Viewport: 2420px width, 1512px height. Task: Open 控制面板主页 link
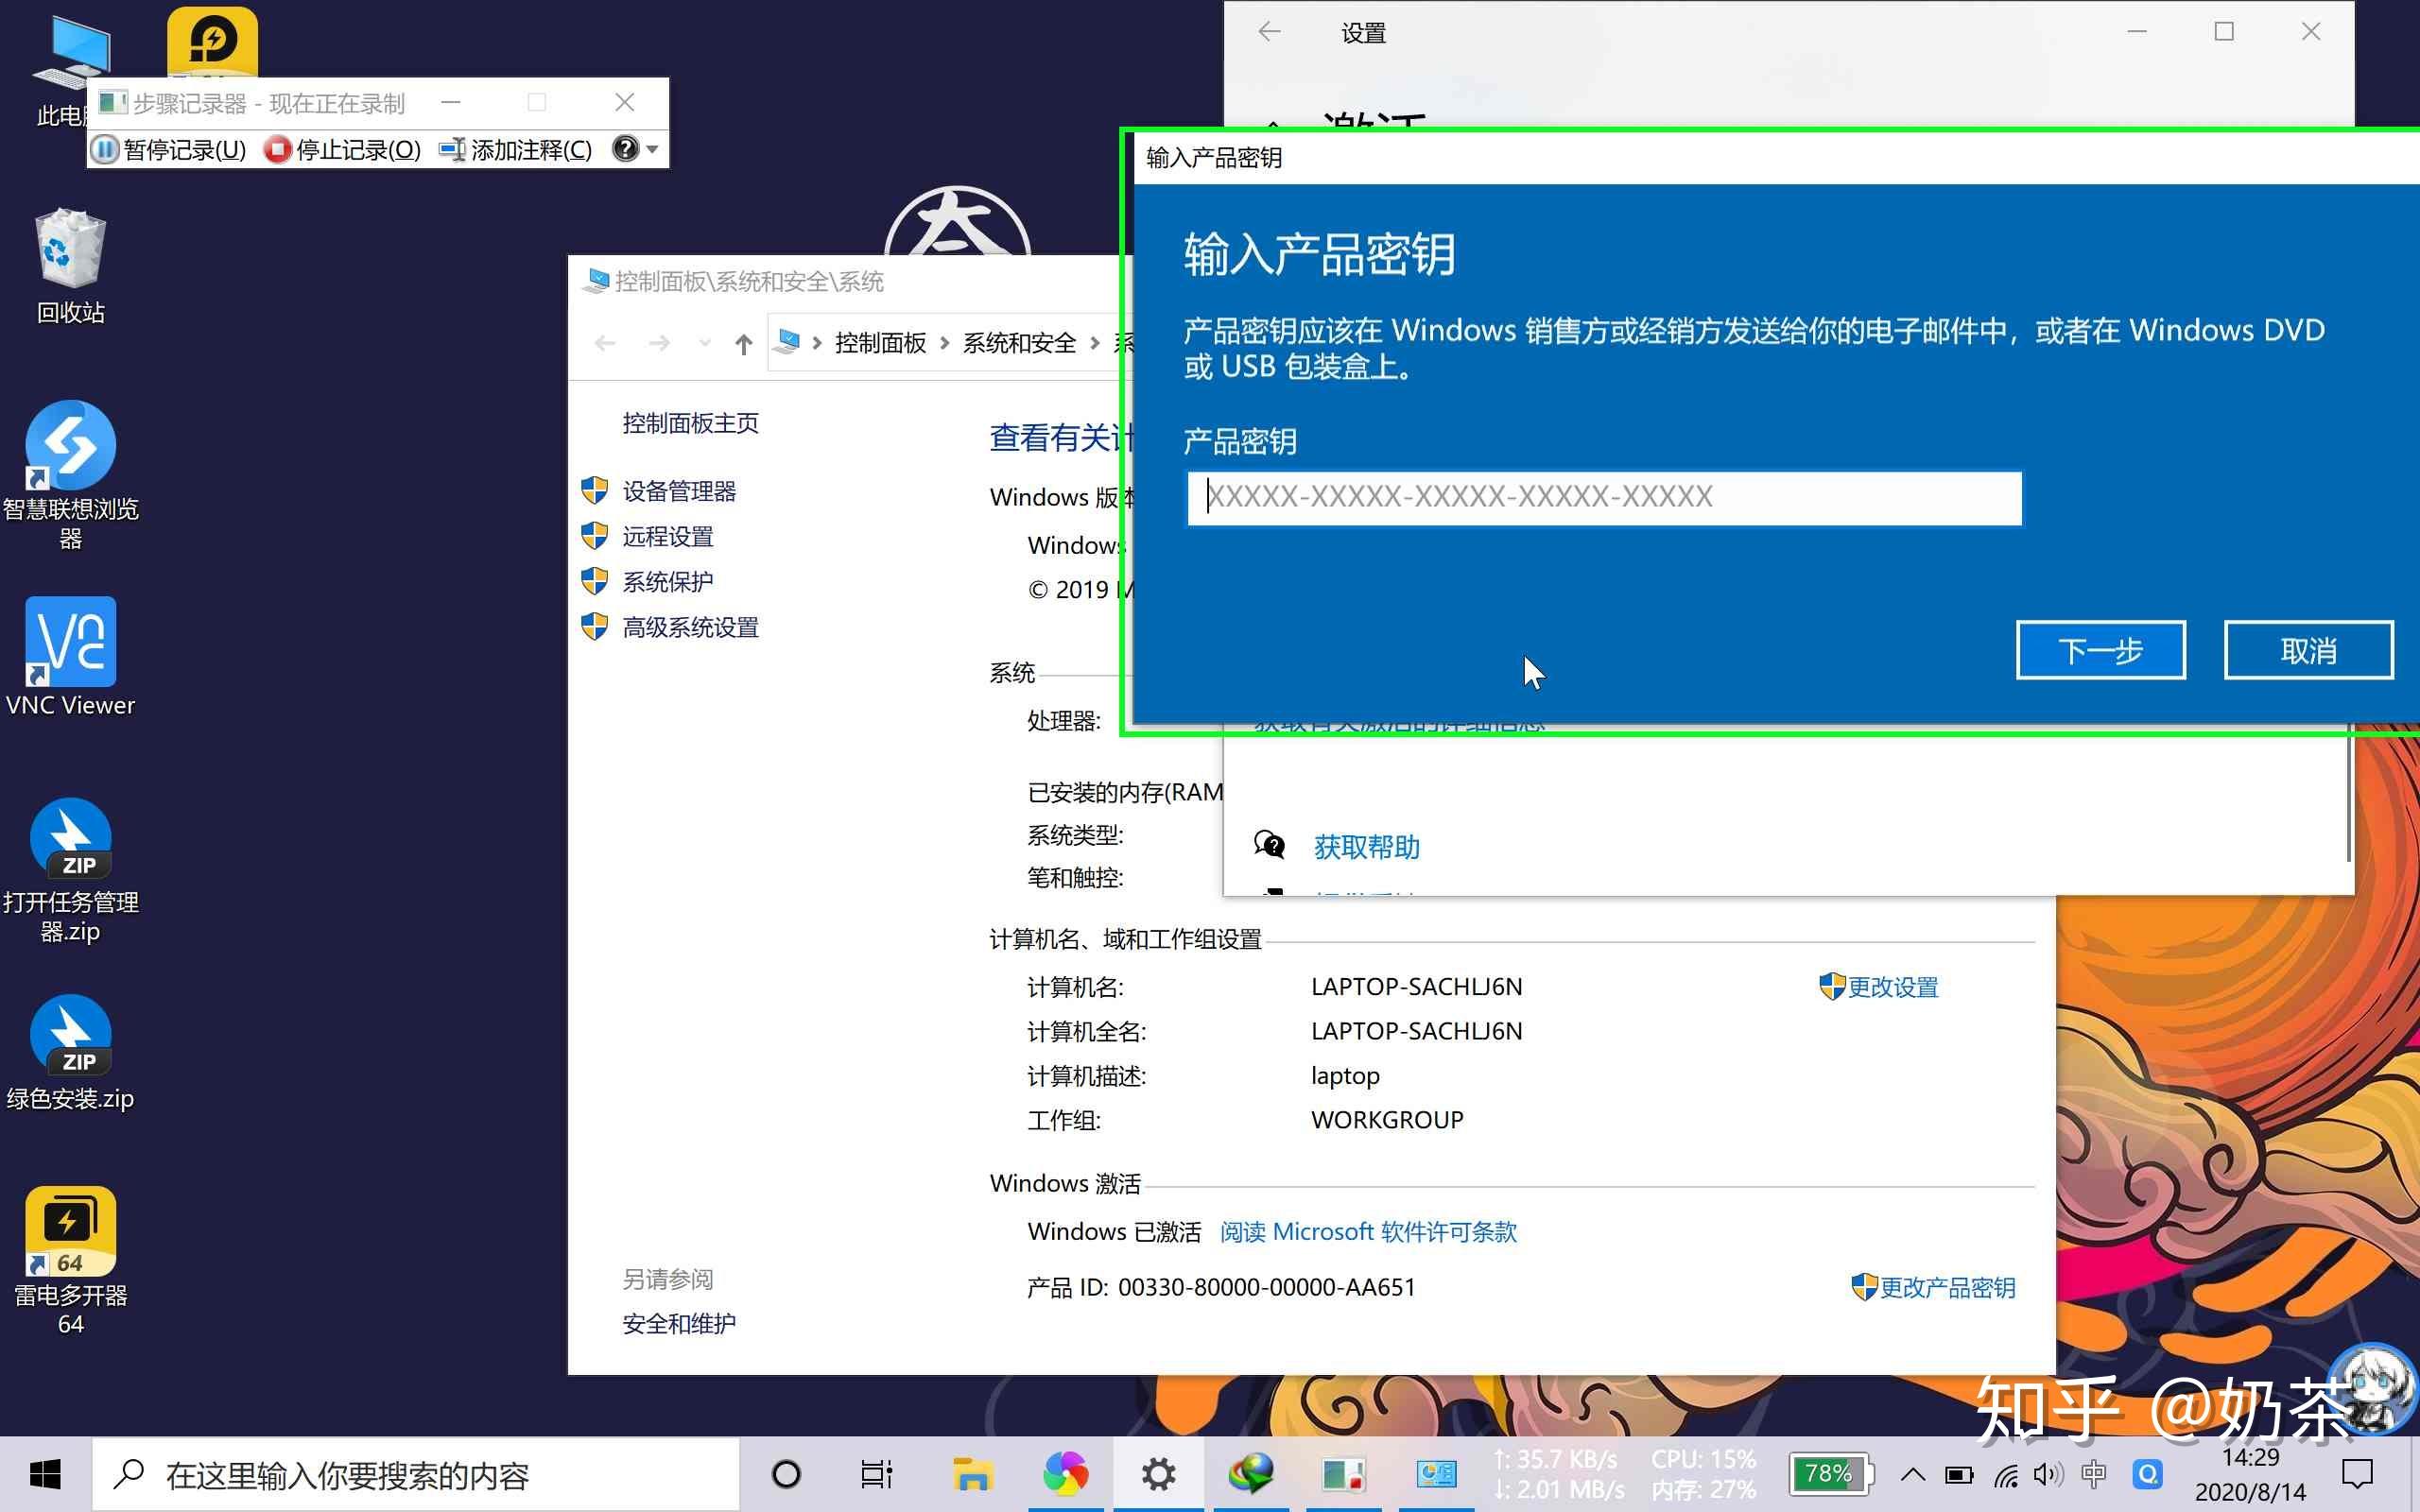pyautogui.click(x=690, y=423)
